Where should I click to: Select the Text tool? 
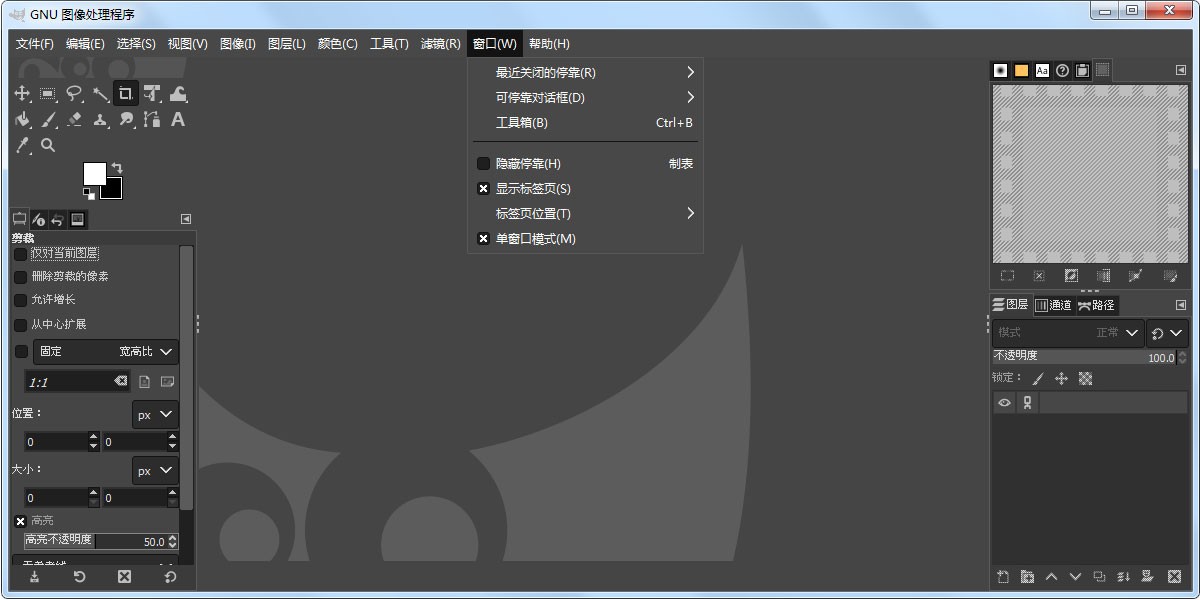[177, 119]
